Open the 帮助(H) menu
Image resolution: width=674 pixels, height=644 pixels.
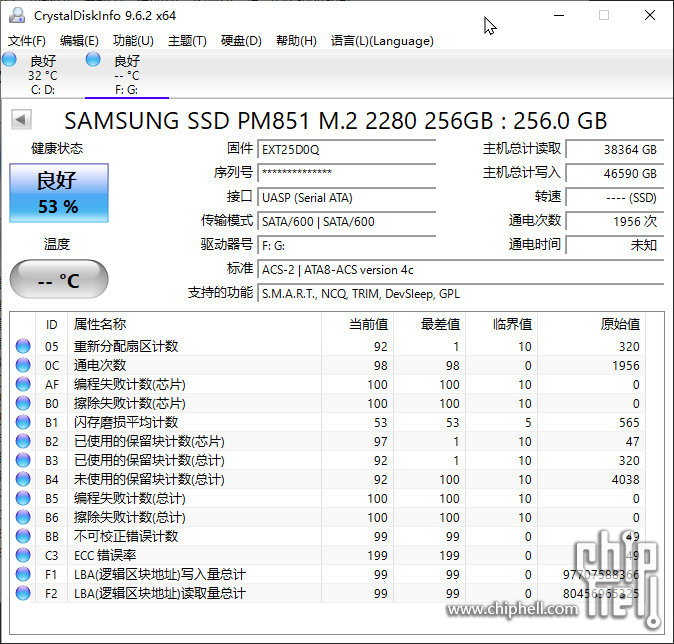tap(296, 41)
